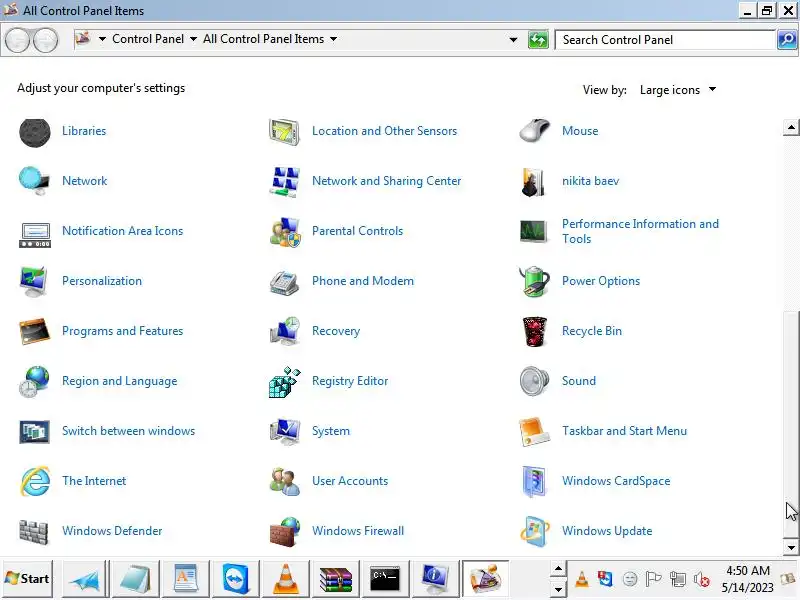The image size is (800, 600).
Task: Click the search magnifier button
Action: tap(787, 40)
